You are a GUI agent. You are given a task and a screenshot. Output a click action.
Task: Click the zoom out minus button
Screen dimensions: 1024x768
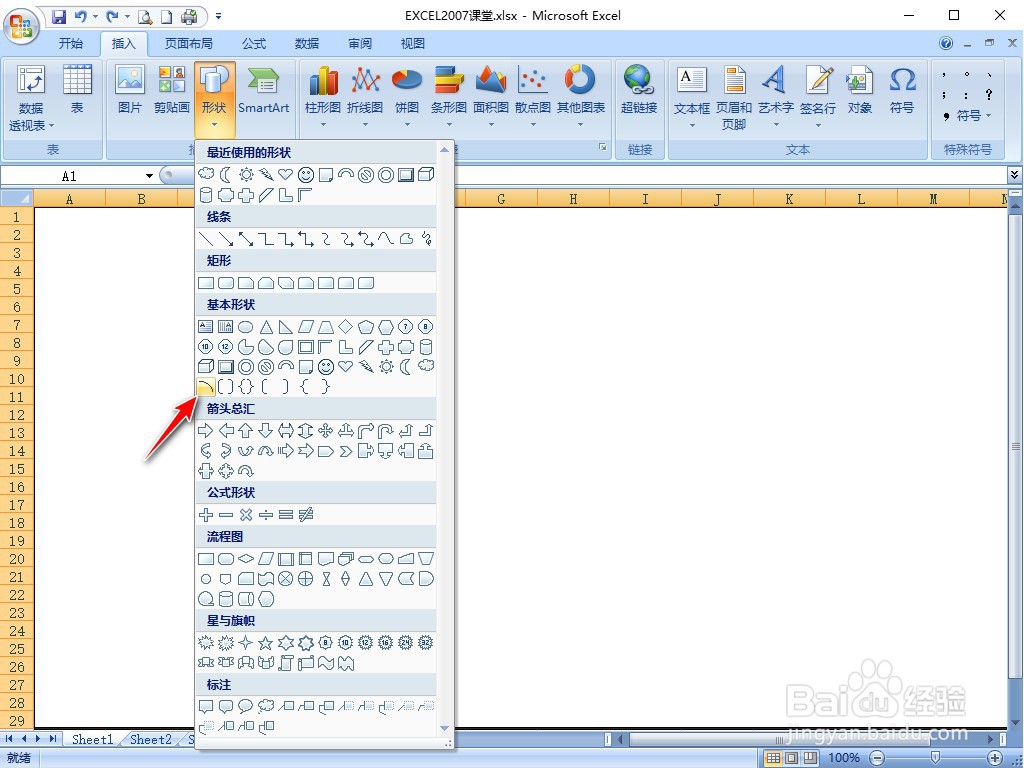pyautogui.click(x=878, y=758)
